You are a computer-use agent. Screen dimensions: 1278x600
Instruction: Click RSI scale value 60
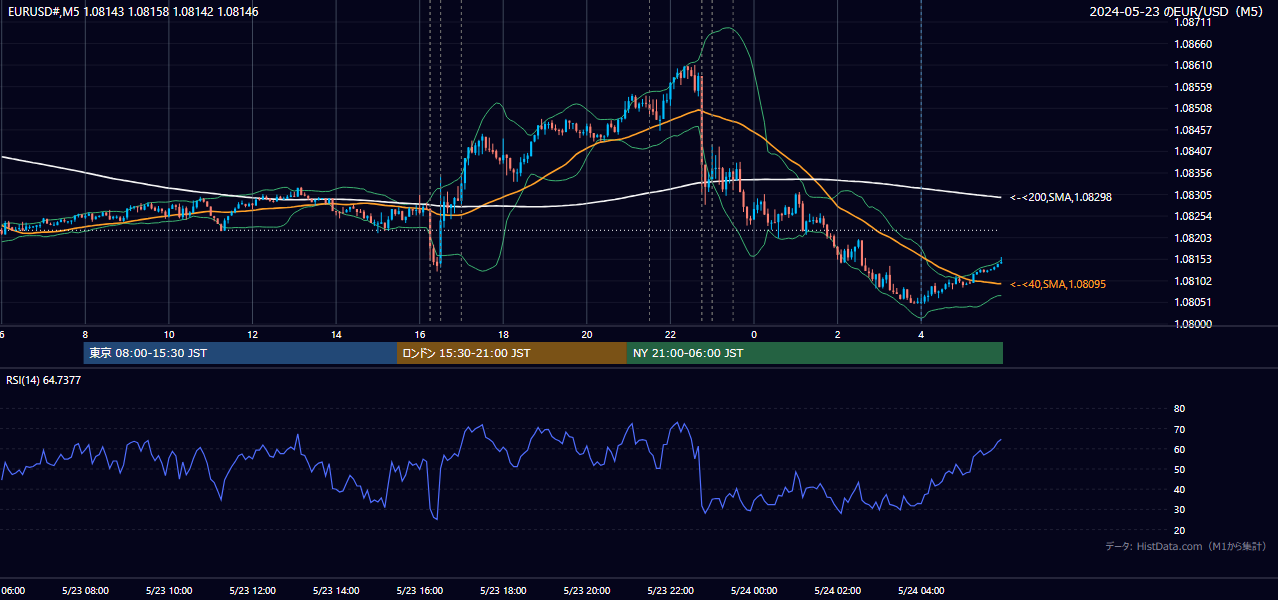pyautogui.click(x=1179, y=449)
